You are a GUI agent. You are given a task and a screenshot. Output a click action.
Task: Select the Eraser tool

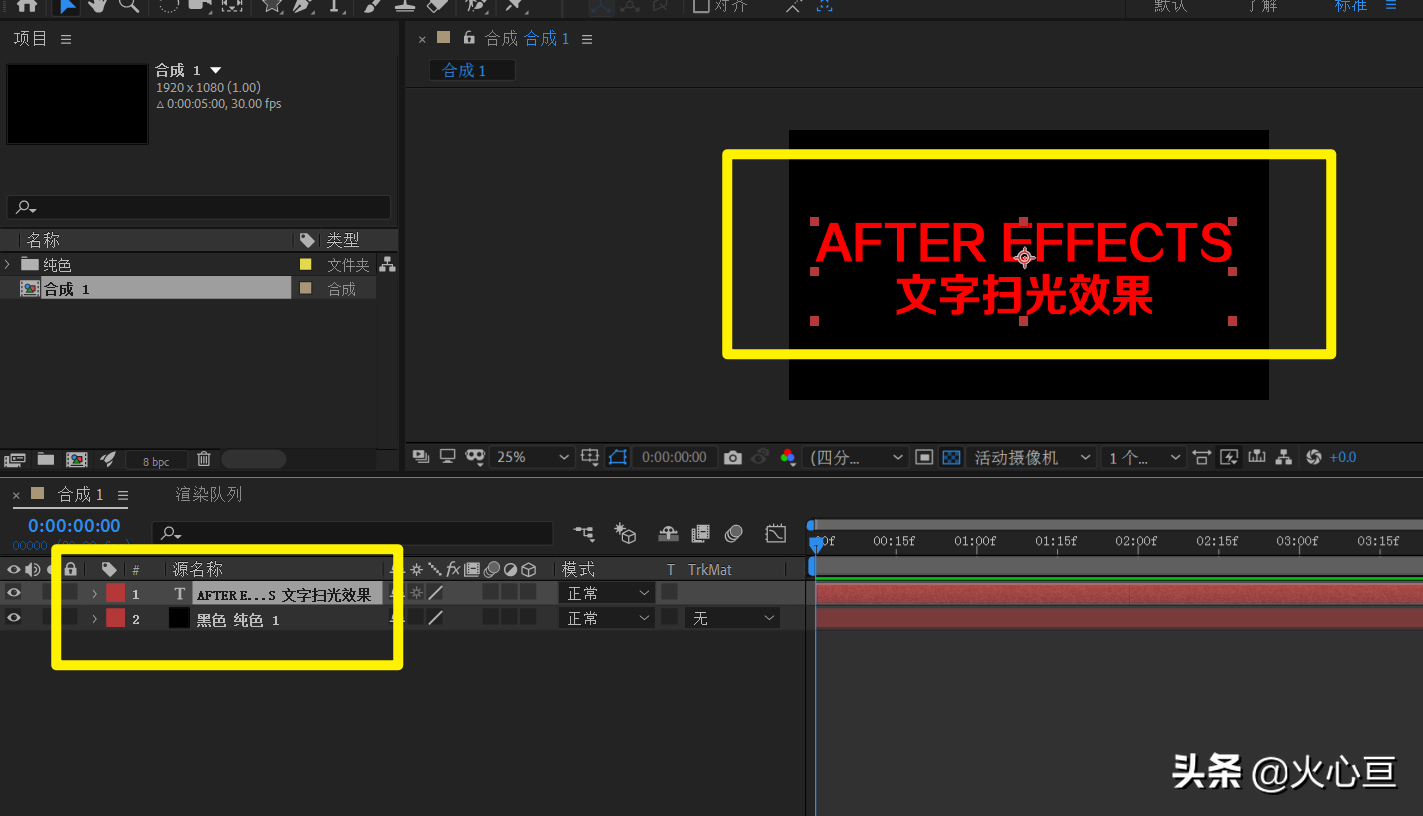click(x=437, y=6)
